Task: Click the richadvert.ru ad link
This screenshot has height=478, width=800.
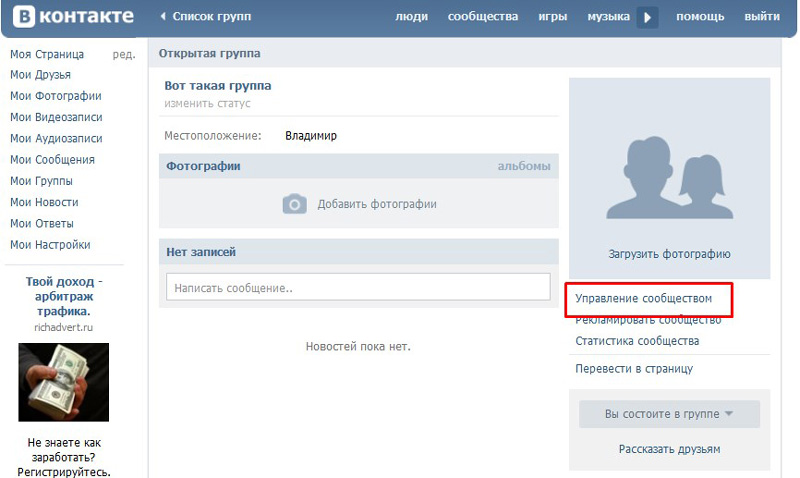Action: pos(64,328)
